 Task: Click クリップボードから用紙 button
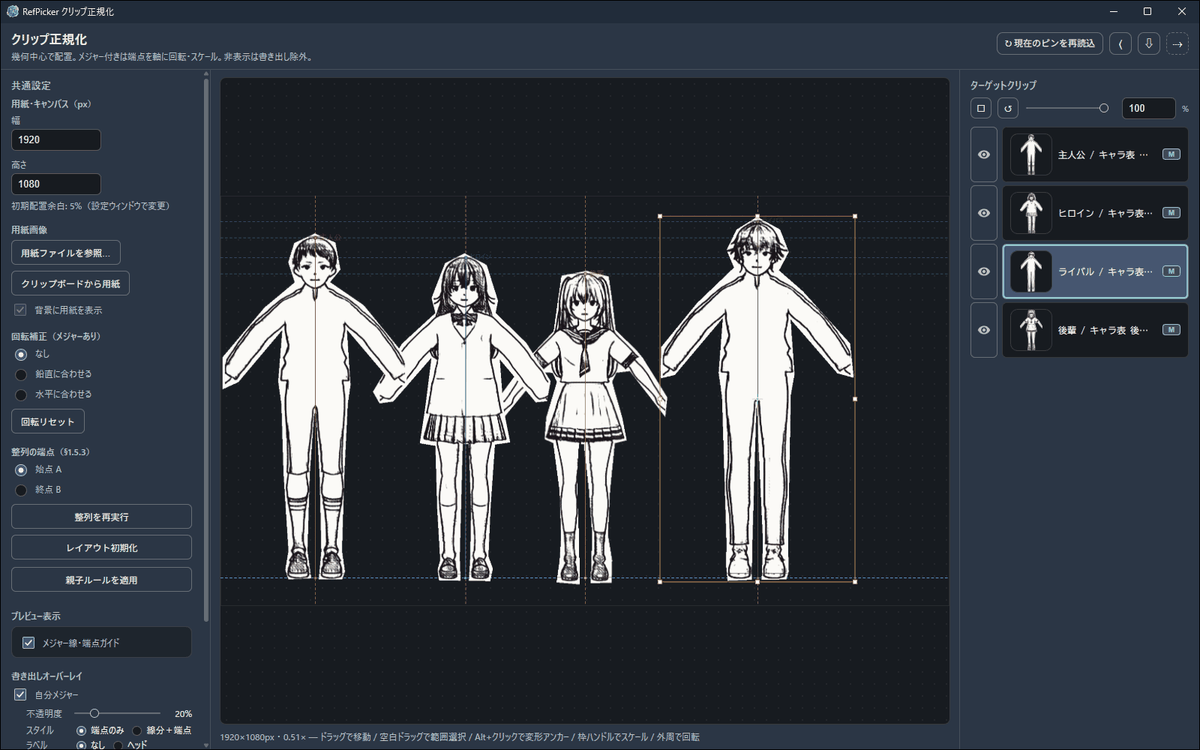click(x=70, y=283)
